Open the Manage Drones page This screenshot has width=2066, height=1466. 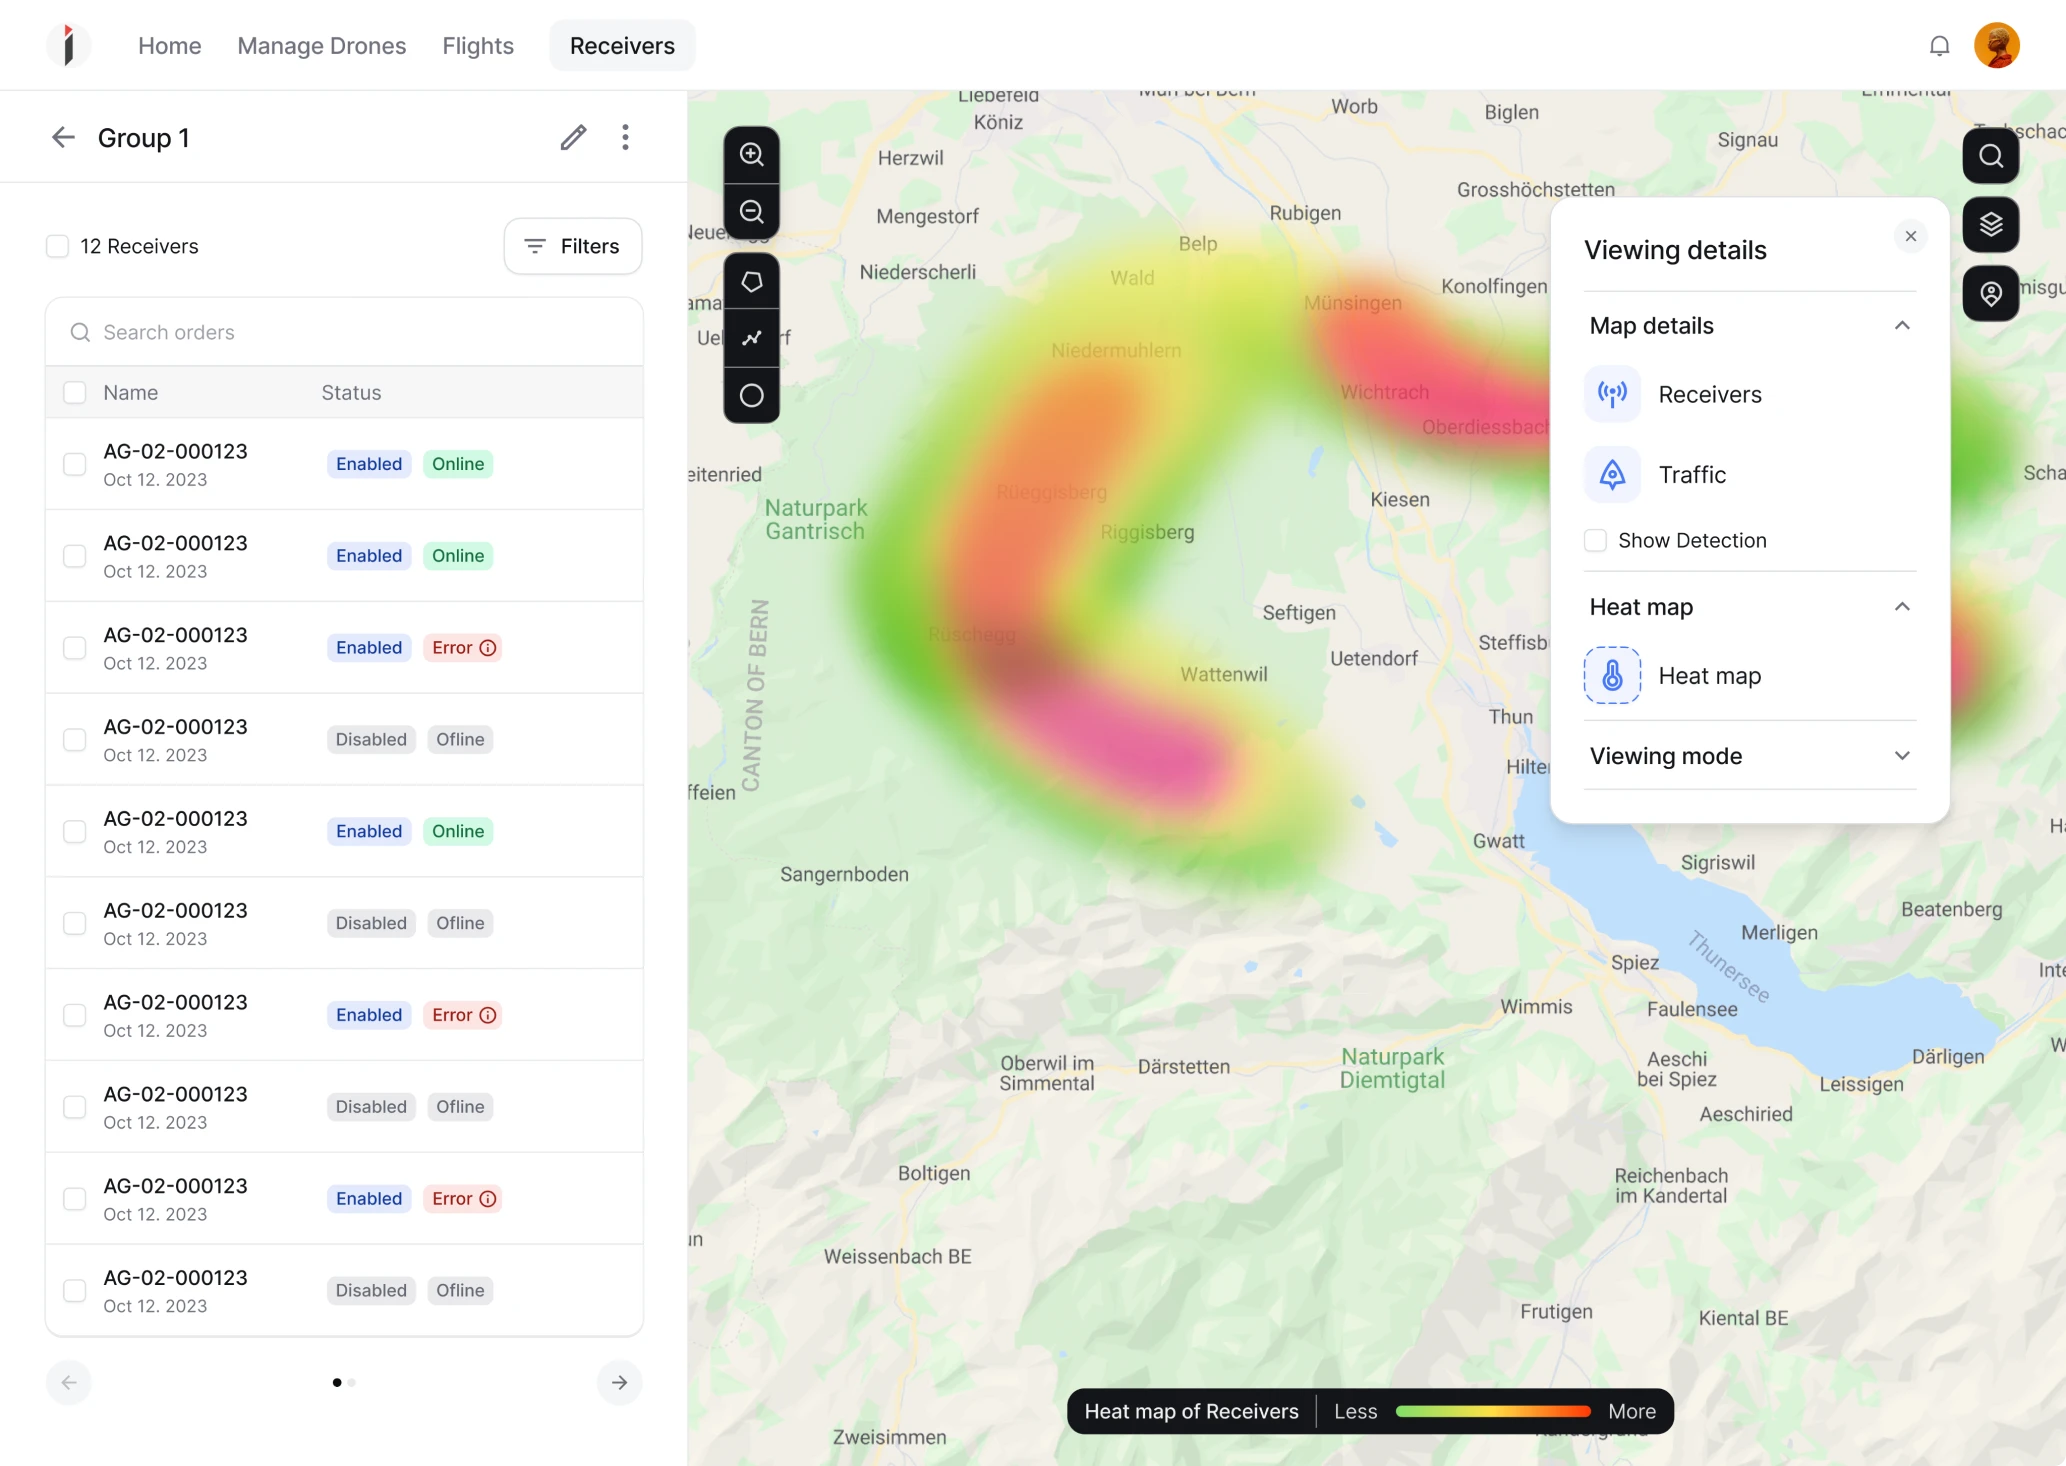pos(321,45)
